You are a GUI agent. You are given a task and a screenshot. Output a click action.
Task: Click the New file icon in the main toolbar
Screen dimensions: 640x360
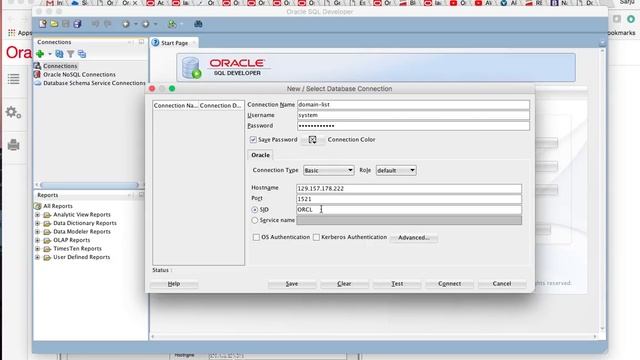click(x=43, y=24)
